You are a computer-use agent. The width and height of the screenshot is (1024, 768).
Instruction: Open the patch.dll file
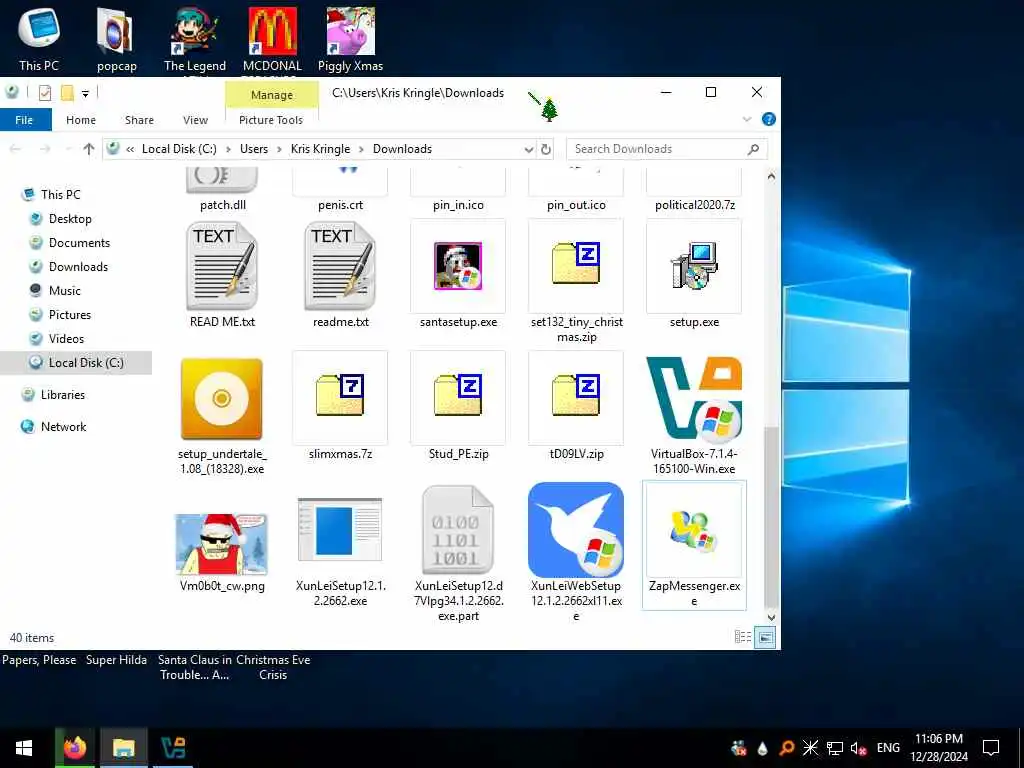[223, 189]
